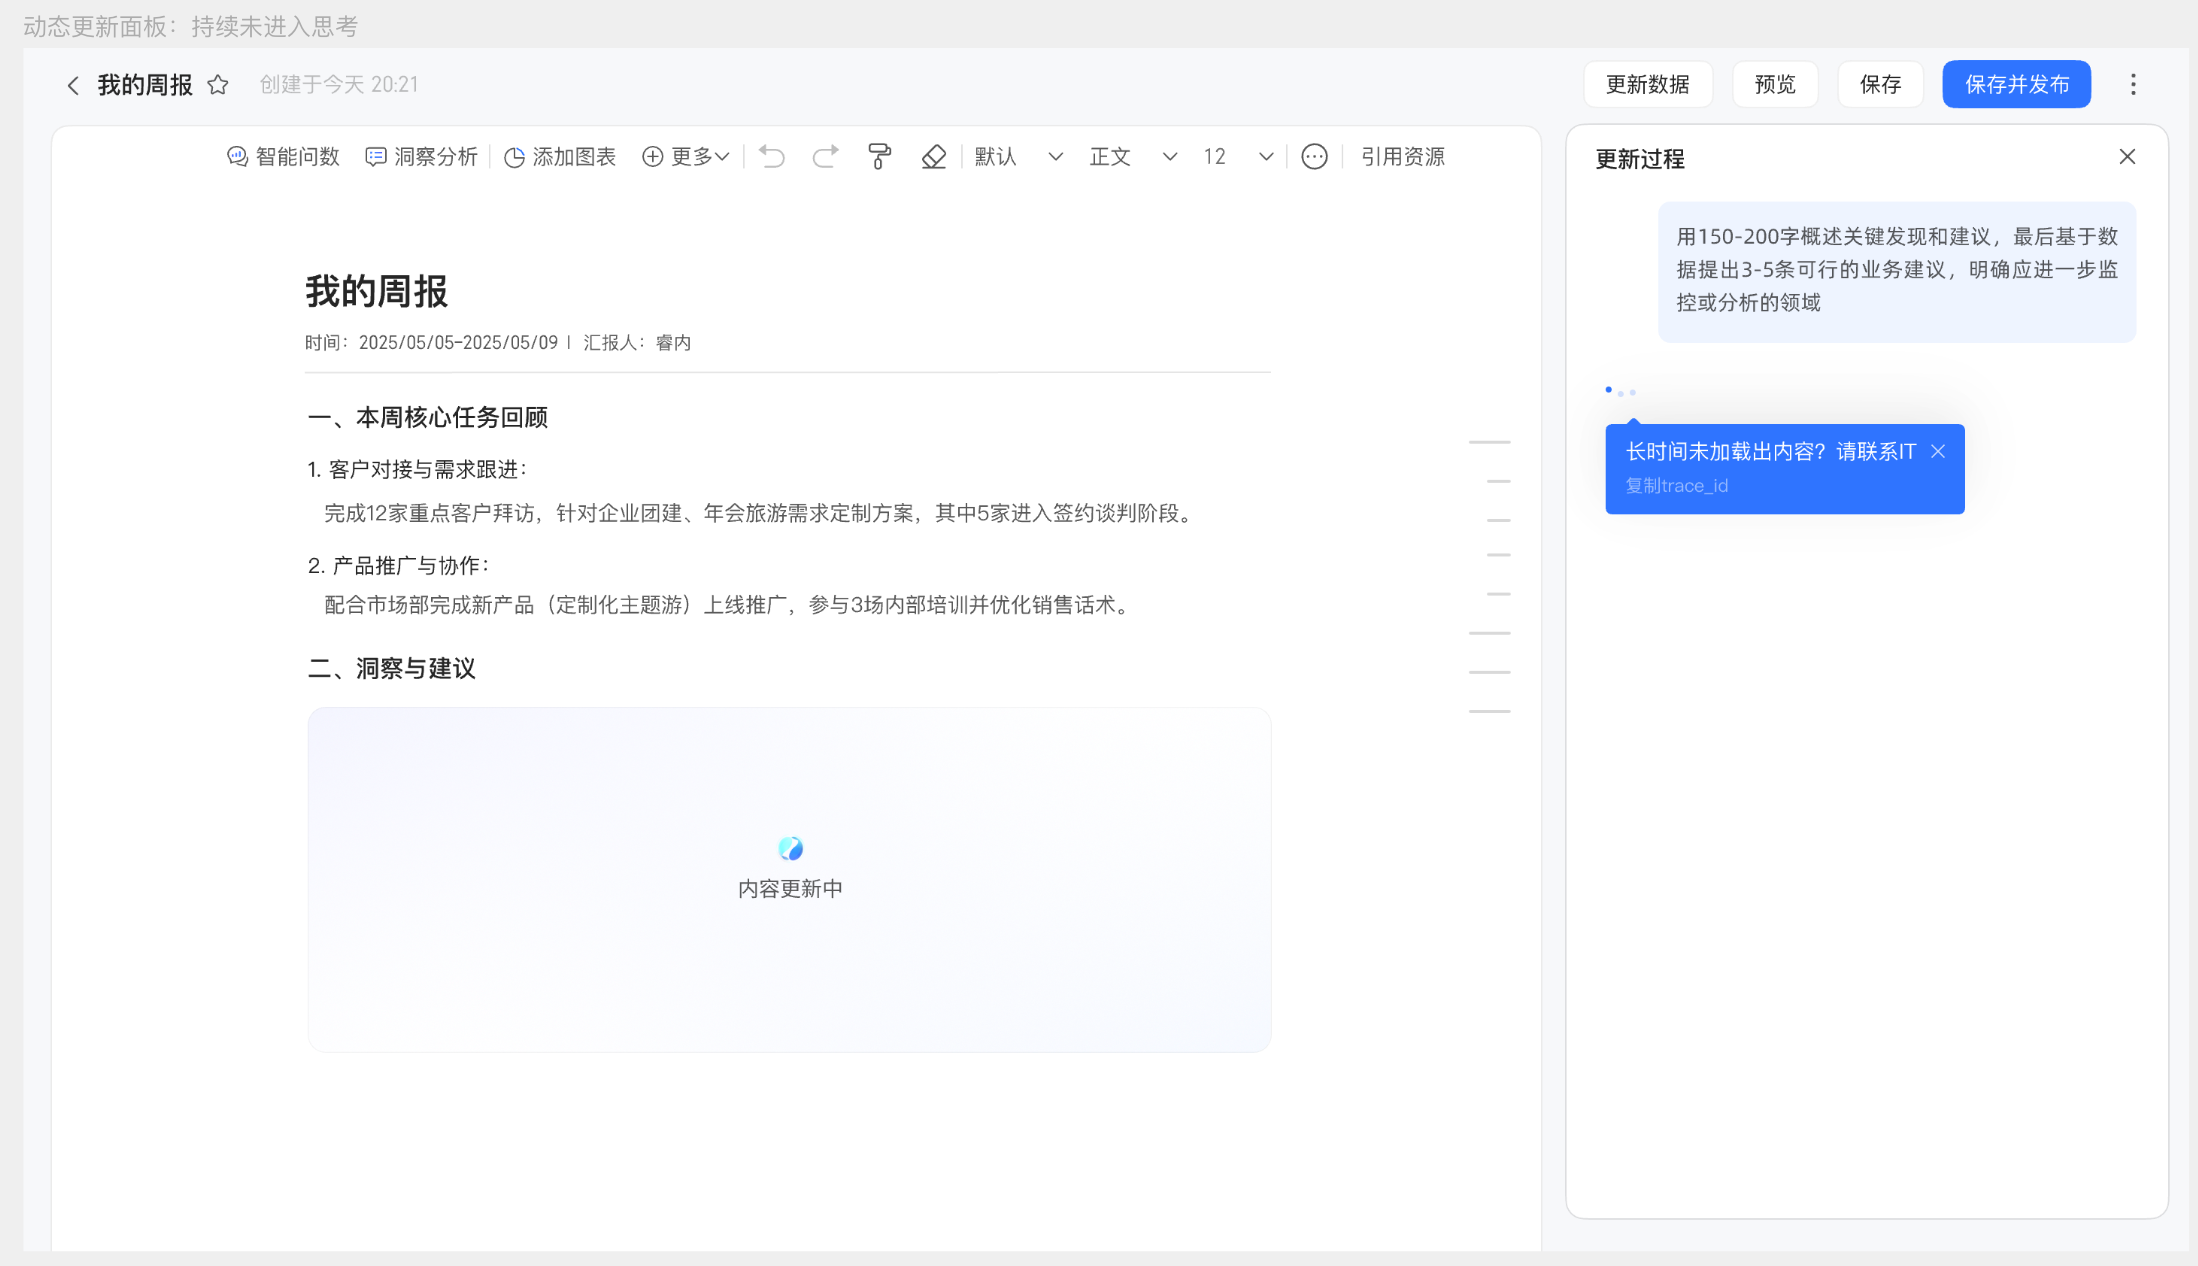Select the format painter icon
Image resolution: width=2198 pixels, height=1266 pixels.
click(879, 157)
